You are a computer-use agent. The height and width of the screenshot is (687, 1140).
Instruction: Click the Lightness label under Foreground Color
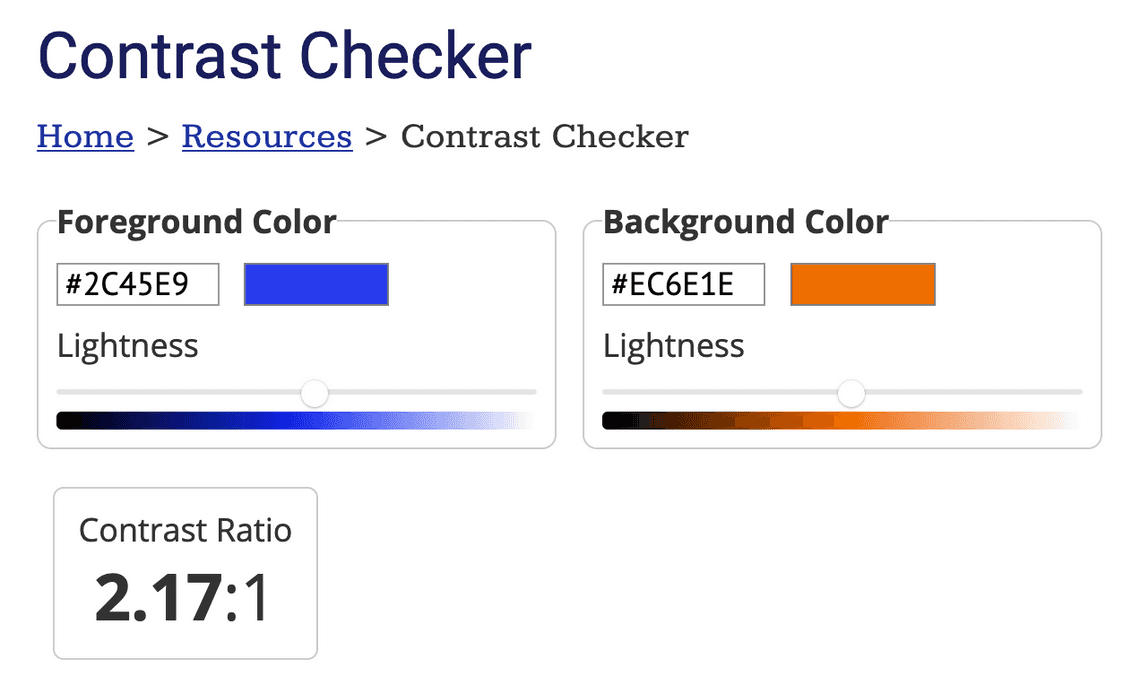(x=128, y=346)
